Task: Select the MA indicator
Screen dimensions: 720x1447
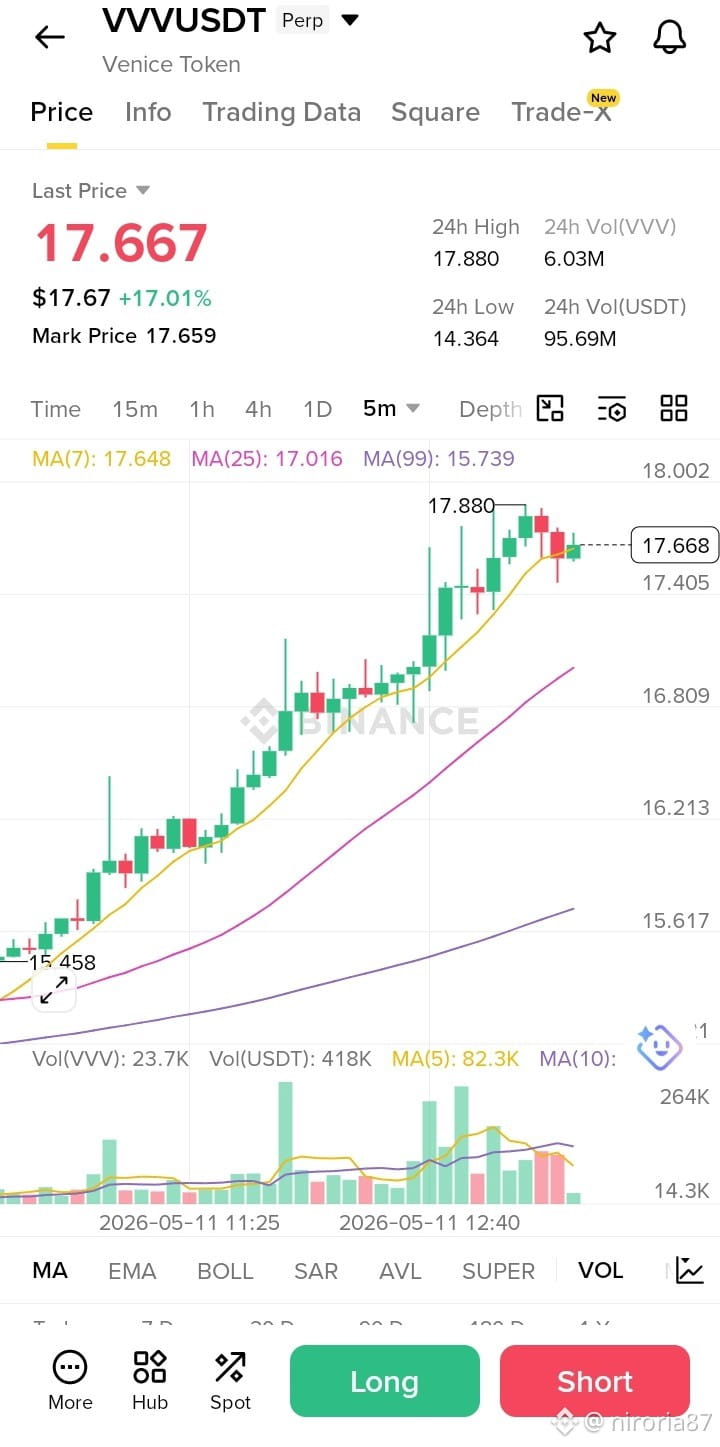Action: pos(50,1271)
